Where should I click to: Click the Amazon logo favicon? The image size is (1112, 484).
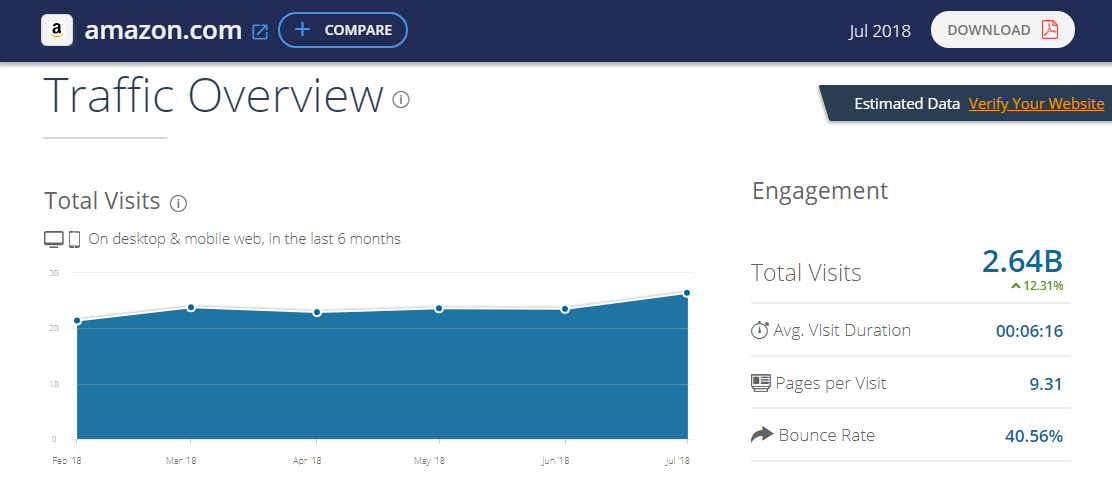(57, 31)
